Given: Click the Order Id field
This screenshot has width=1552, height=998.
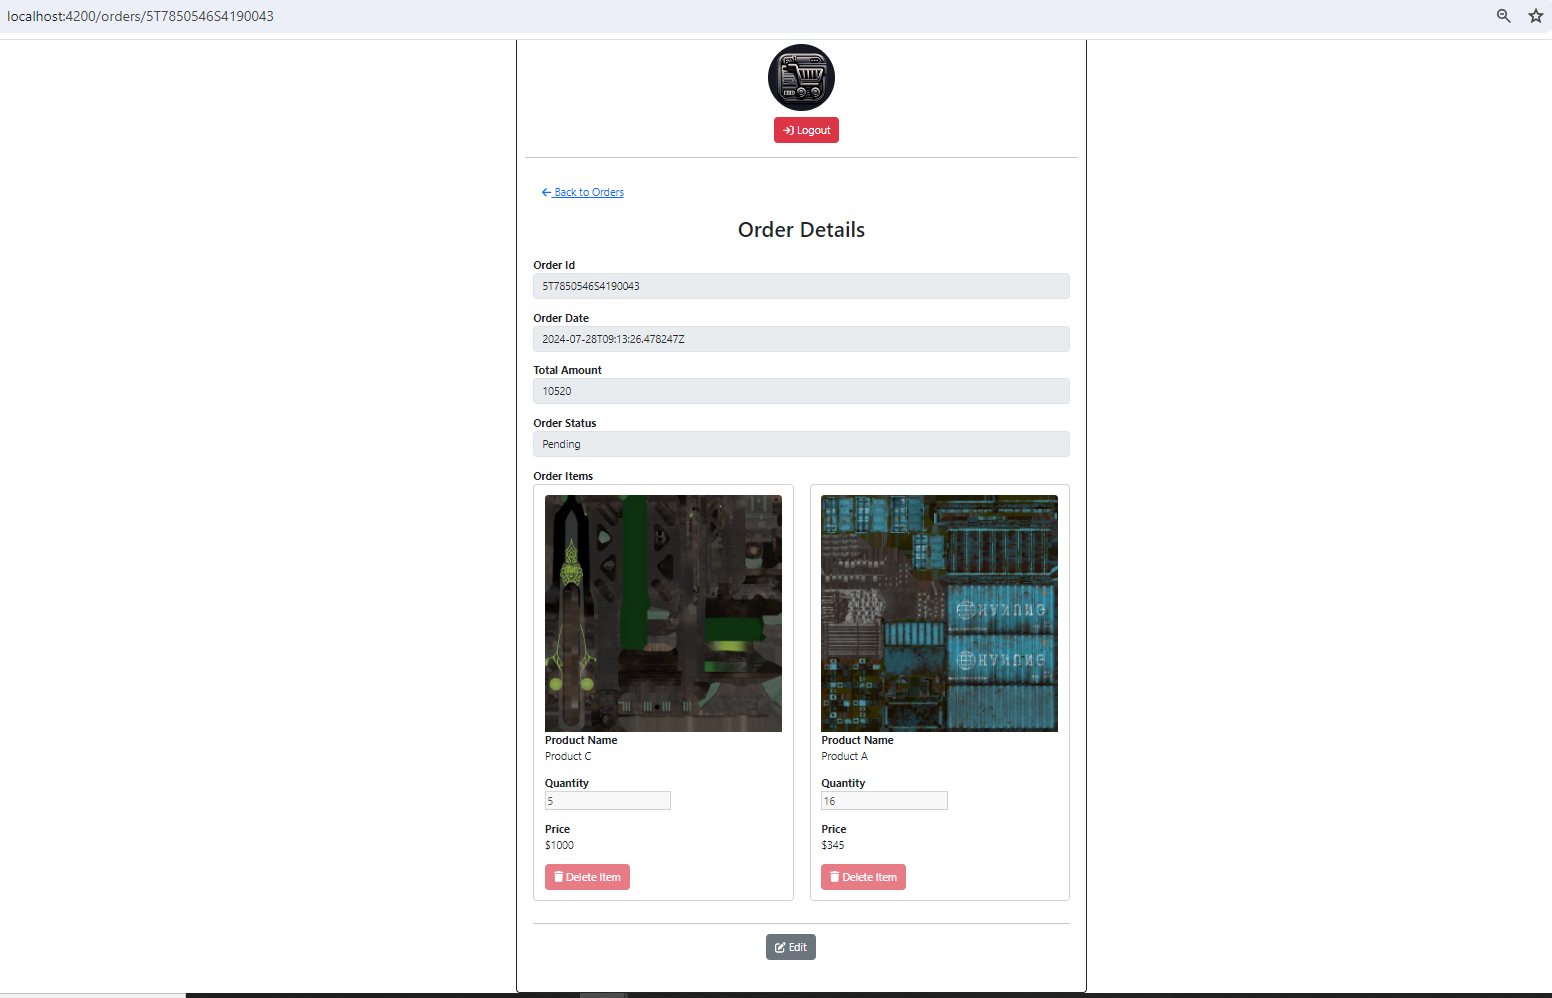Looking at the screenshot, I should (x=801, y=286).
